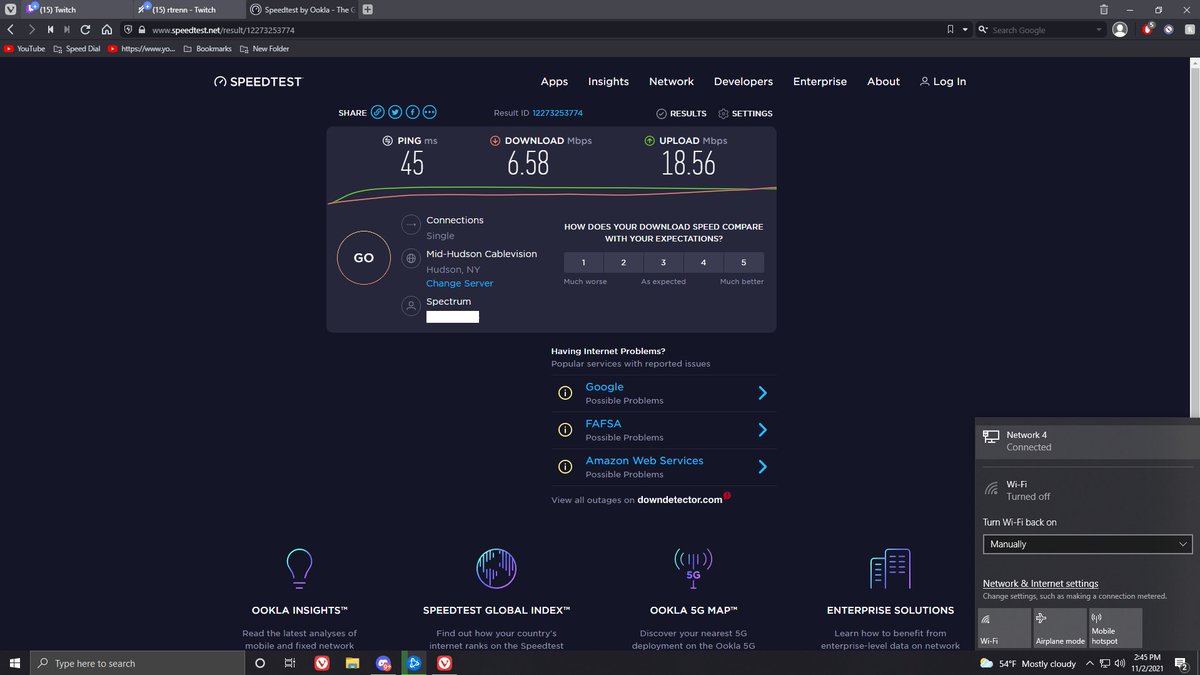Go back with the browser back arrow
Image resolution: width=1200 pixels, height=675 pixels.
[x=10, y=30]
